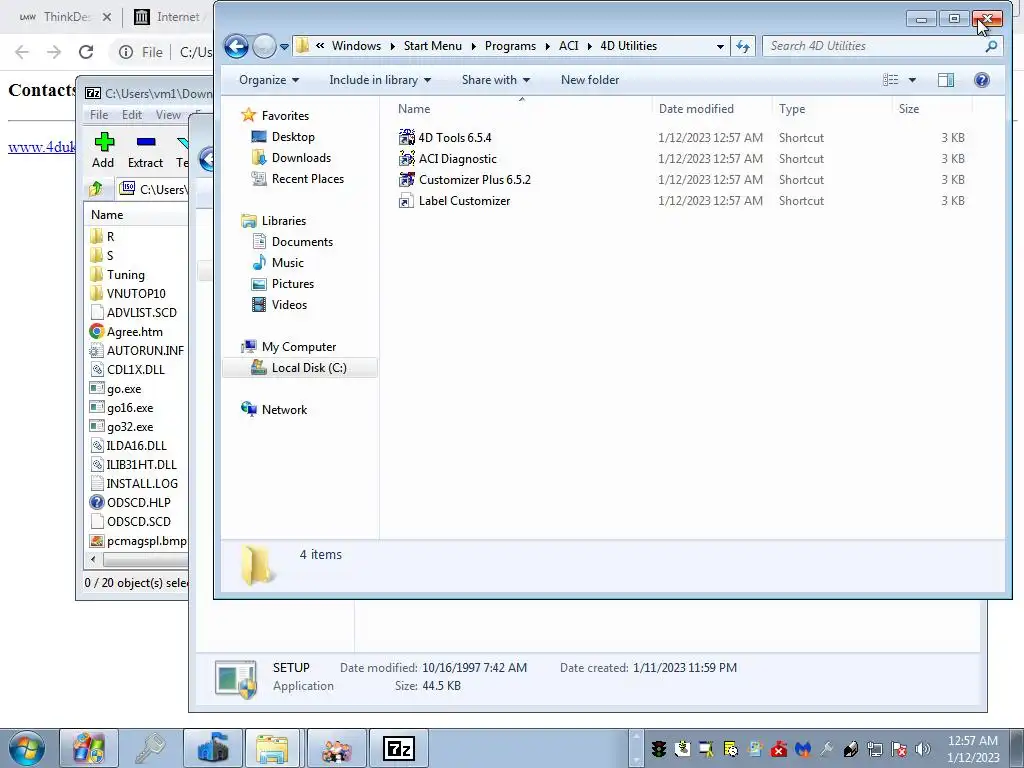
Task: Open Pictures library
Action: pyautogui.click(x=293, y=283)
